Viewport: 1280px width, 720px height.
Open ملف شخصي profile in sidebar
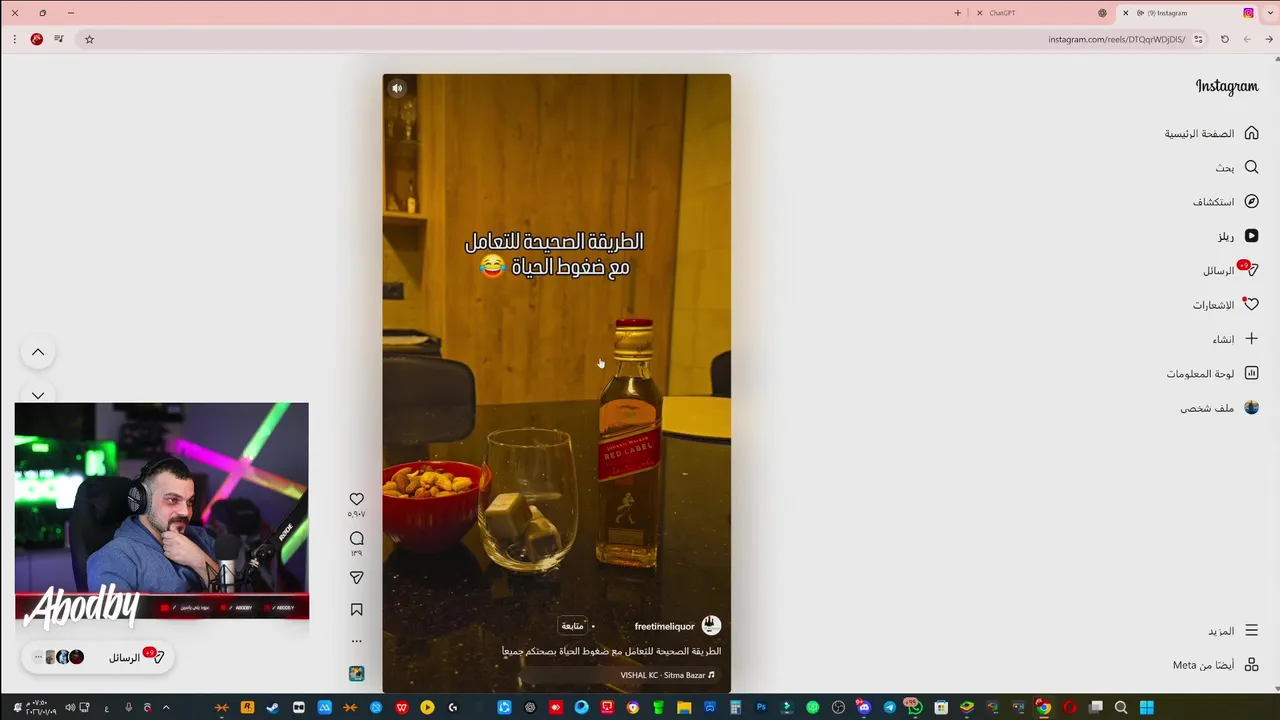click(1219, 408)
